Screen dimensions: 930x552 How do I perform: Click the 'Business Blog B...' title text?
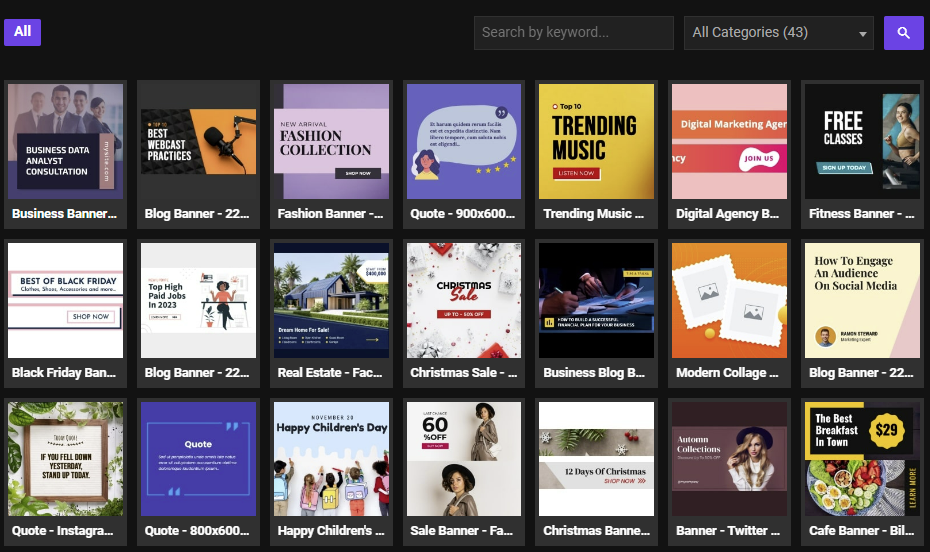tap(594, 372)
